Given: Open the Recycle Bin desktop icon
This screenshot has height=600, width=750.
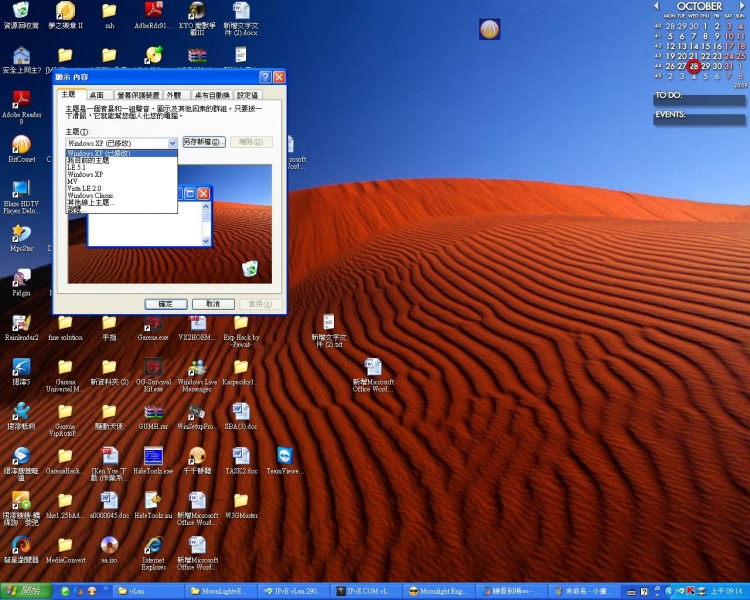Looking at the screenshot, I should [20, 12].
